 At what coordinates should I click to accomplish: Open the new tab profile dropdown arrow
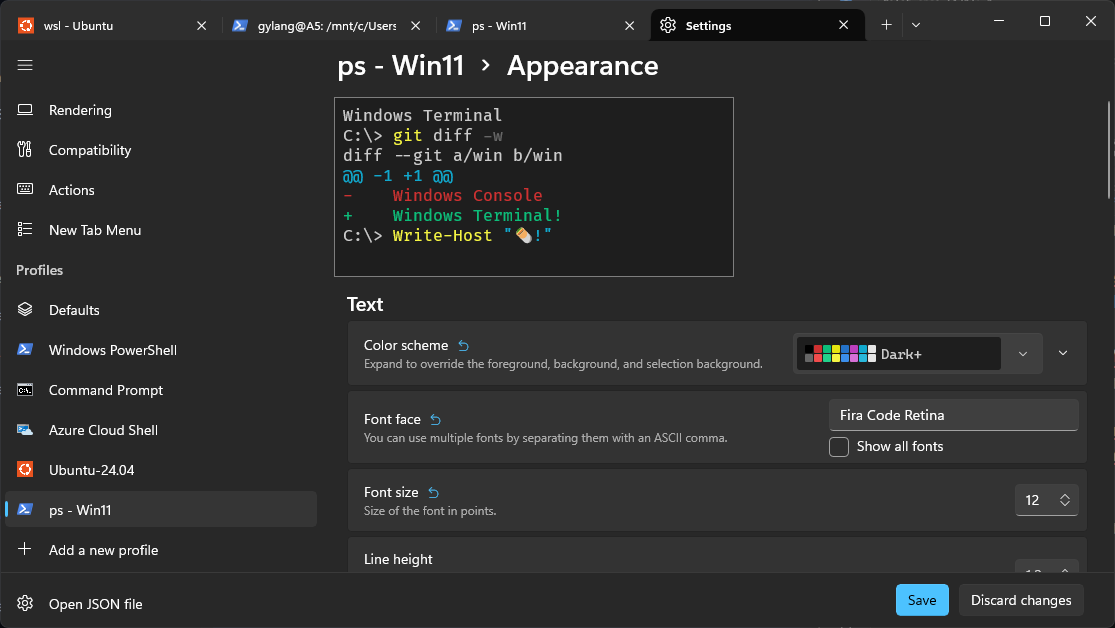[x=916, y=25]
